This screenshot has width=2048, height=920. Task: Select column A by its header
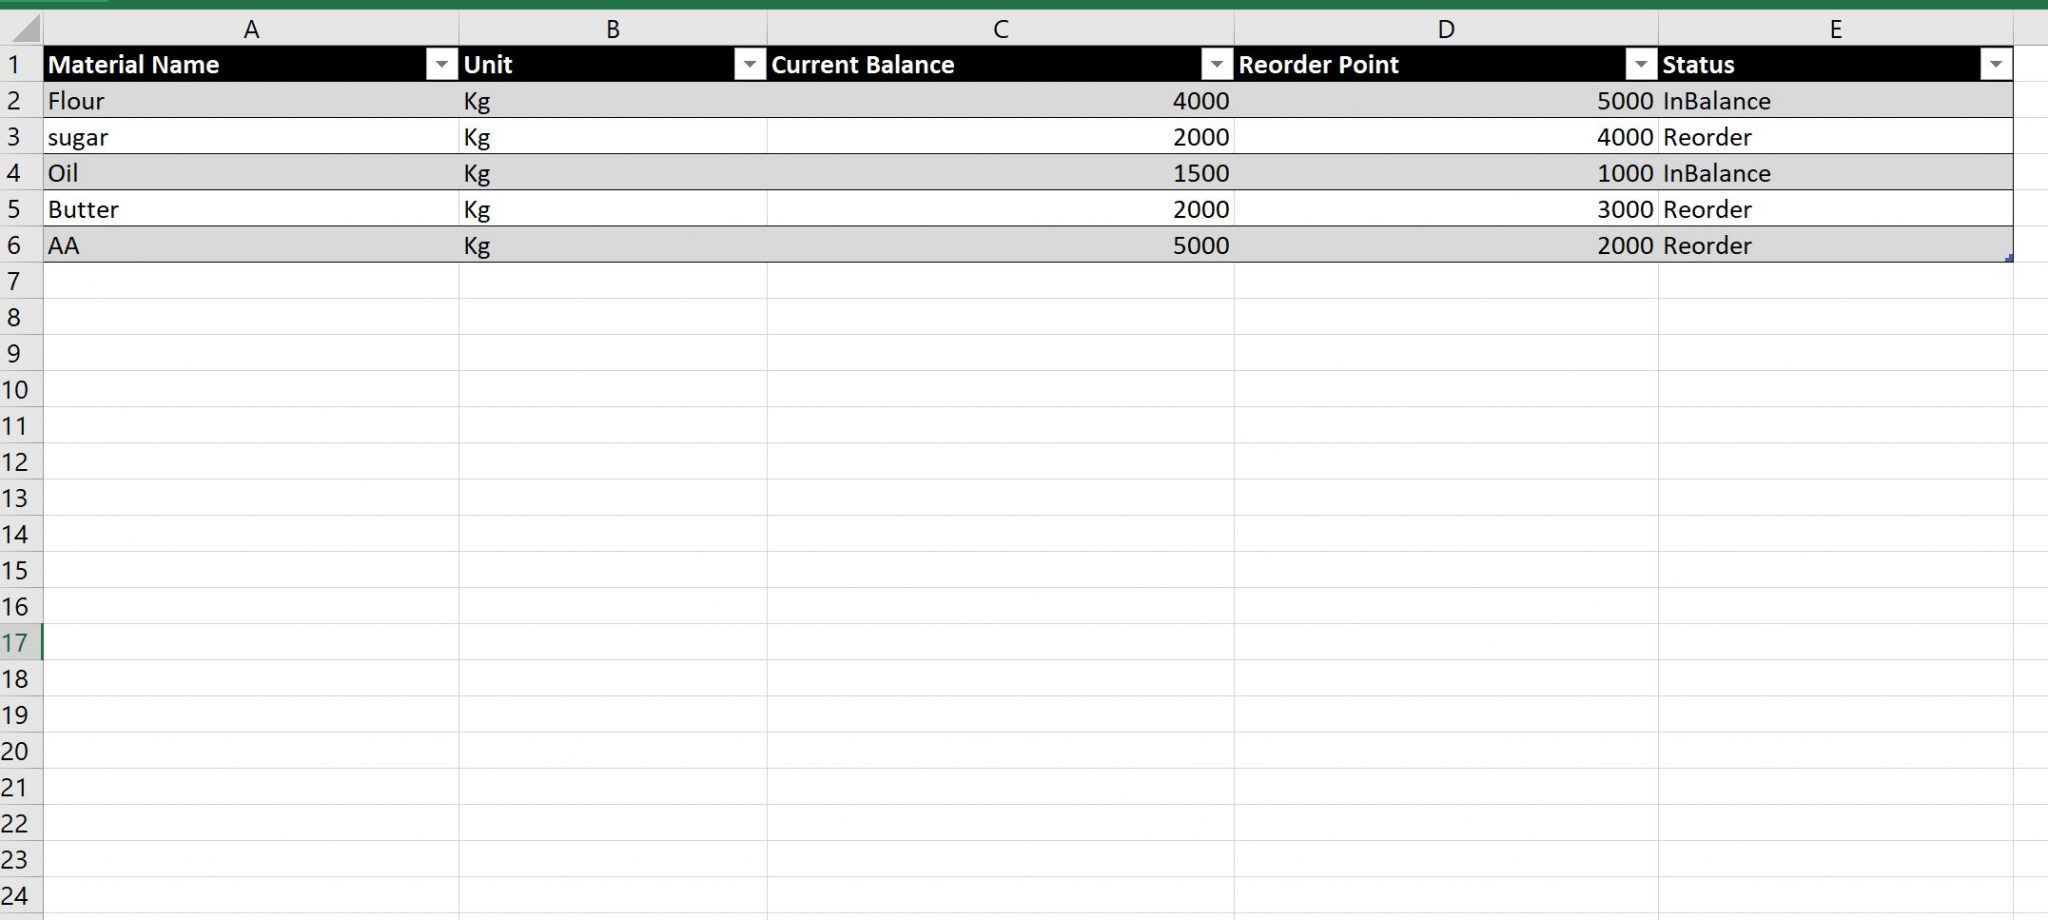tap(250, 28)
